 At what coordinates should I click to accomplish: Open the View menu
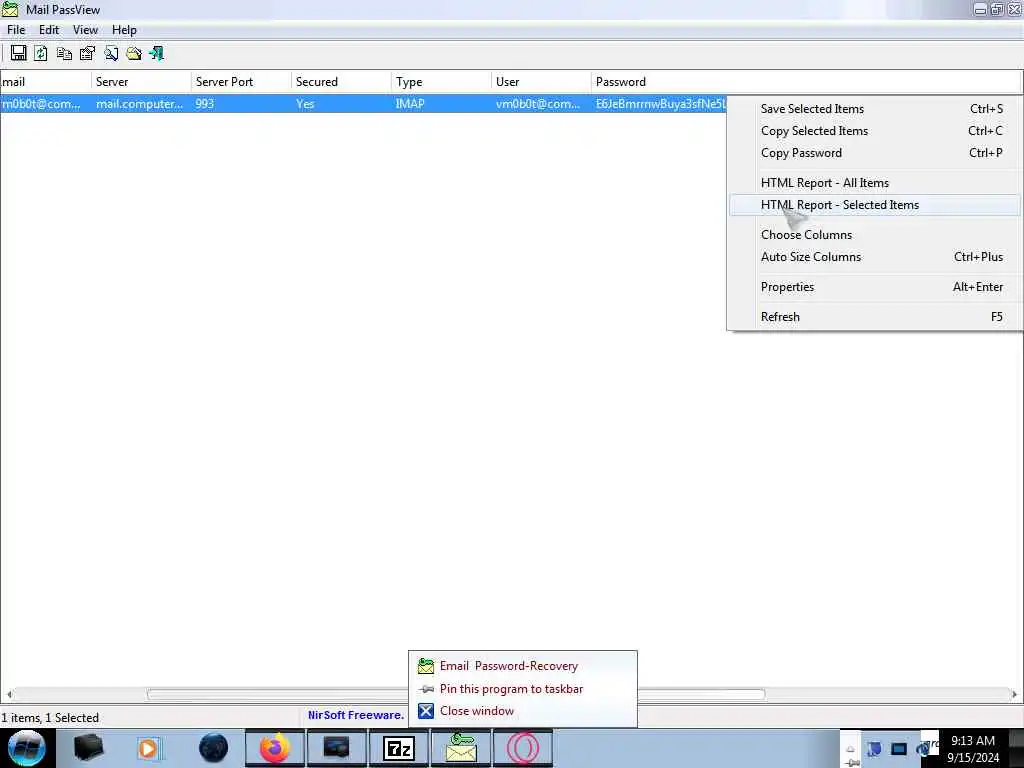85,30
